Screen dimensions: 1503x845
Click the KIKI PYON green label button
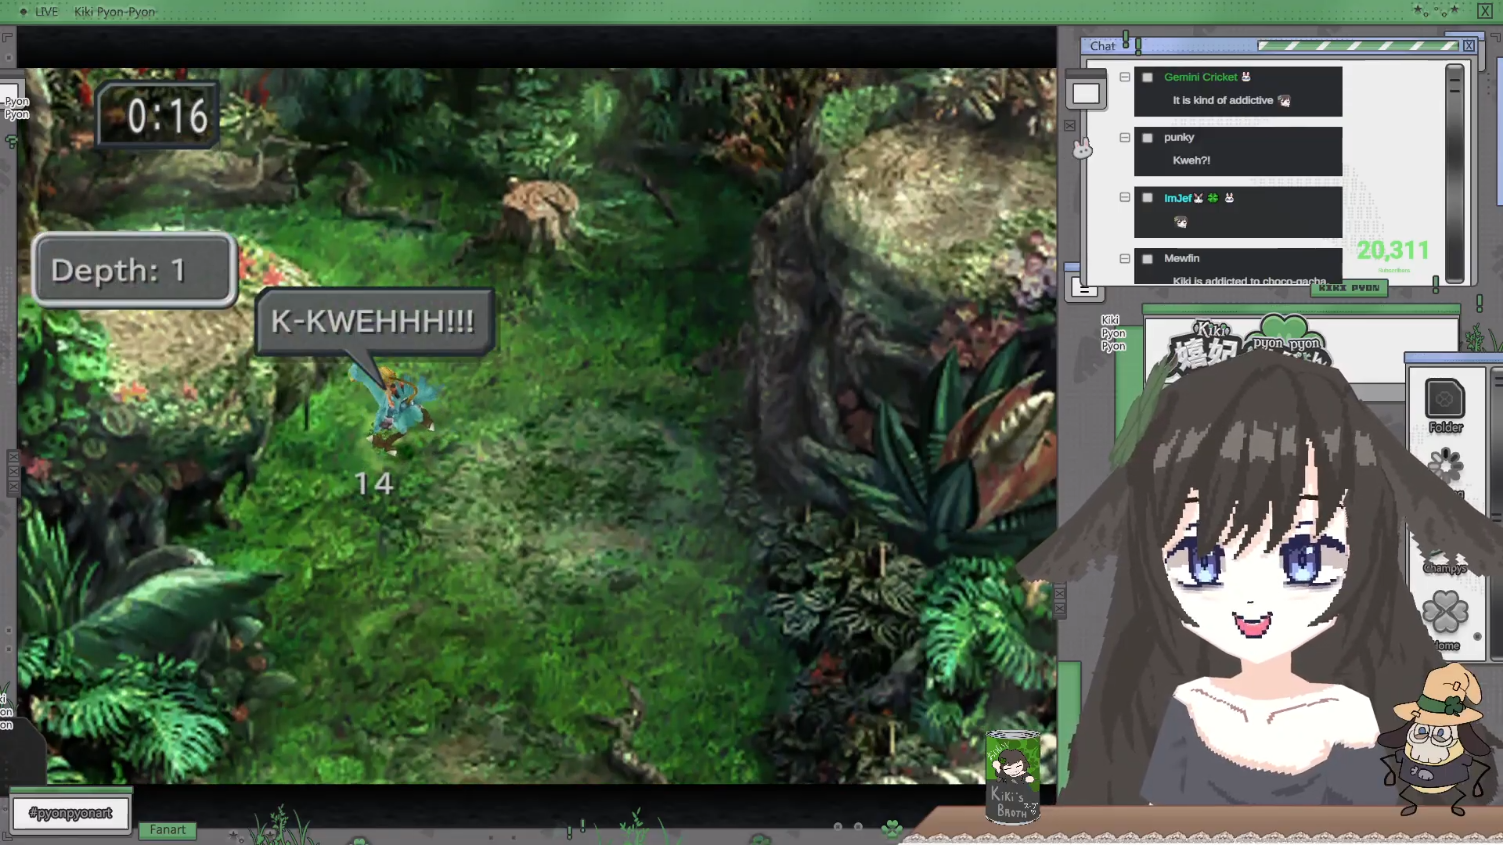pyautogui.click(x=1349, y=288)
